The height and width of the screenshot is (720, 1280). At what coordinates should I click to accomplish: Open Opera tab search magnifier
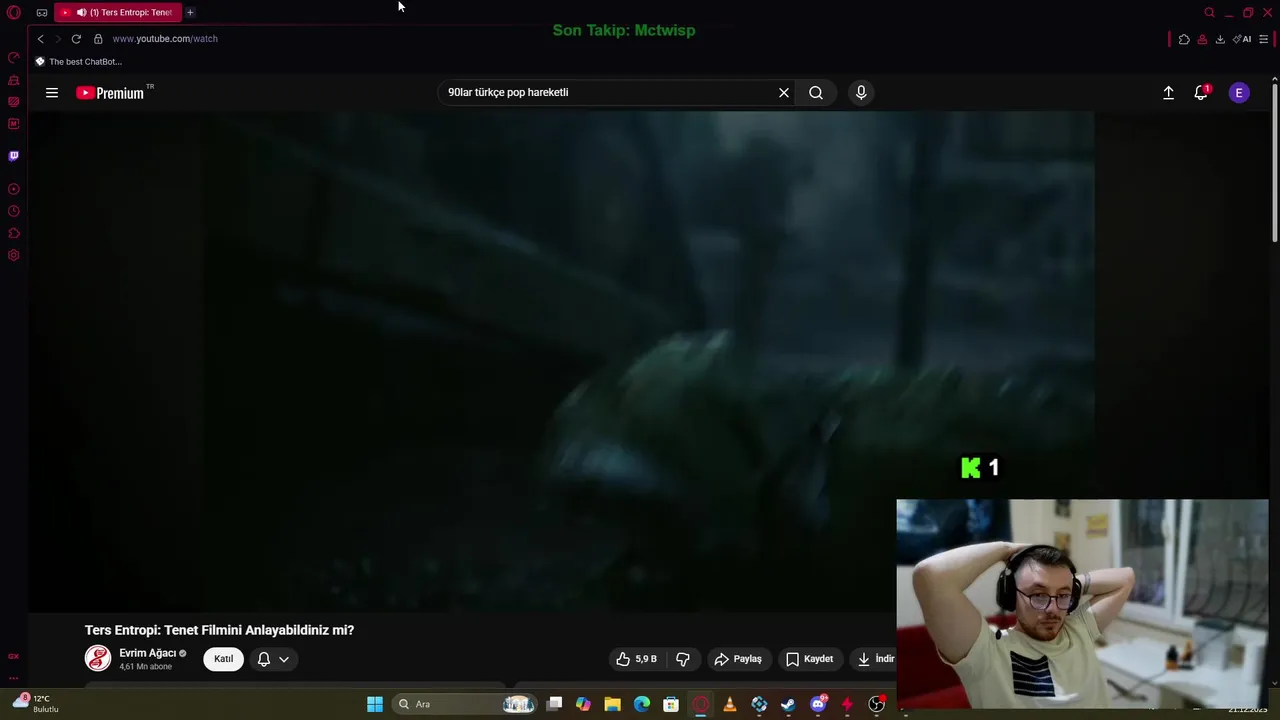click(x=1209, y=13)
